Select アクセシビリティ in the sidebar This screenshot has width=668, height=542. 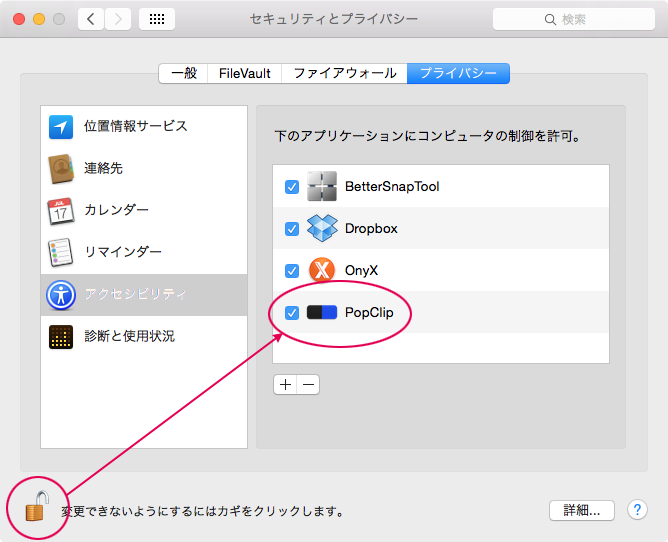pos(144,294)
